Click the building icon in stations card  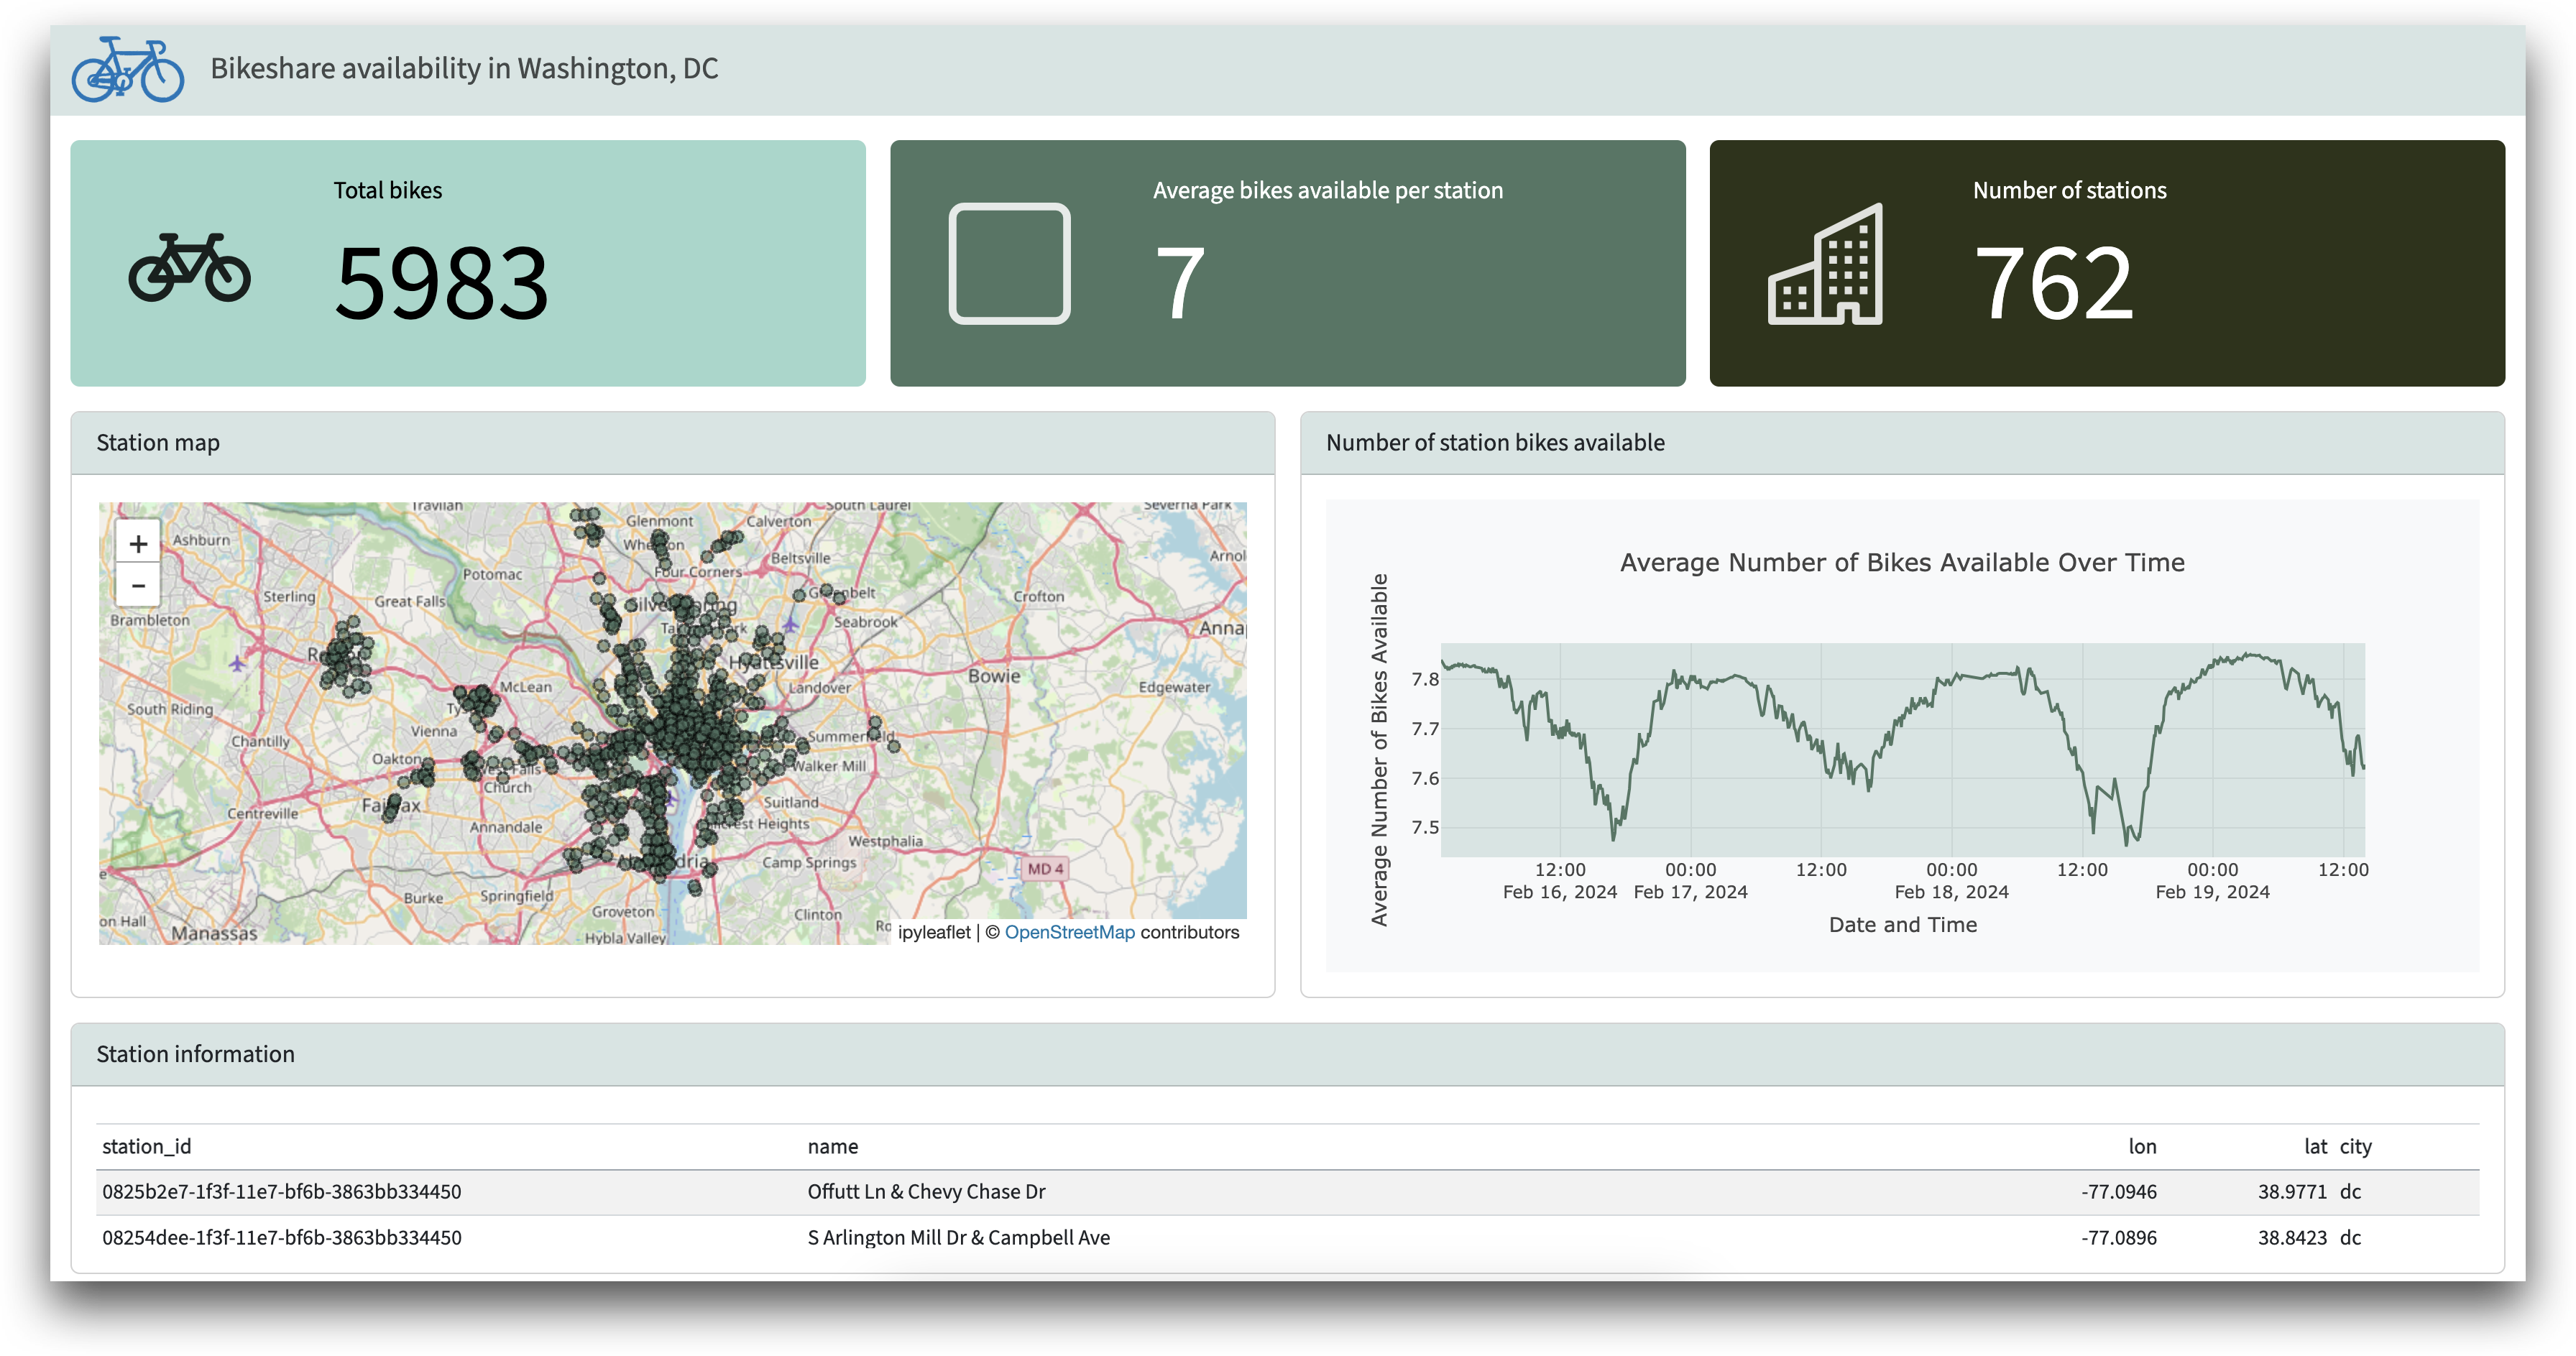(1825, 265)
